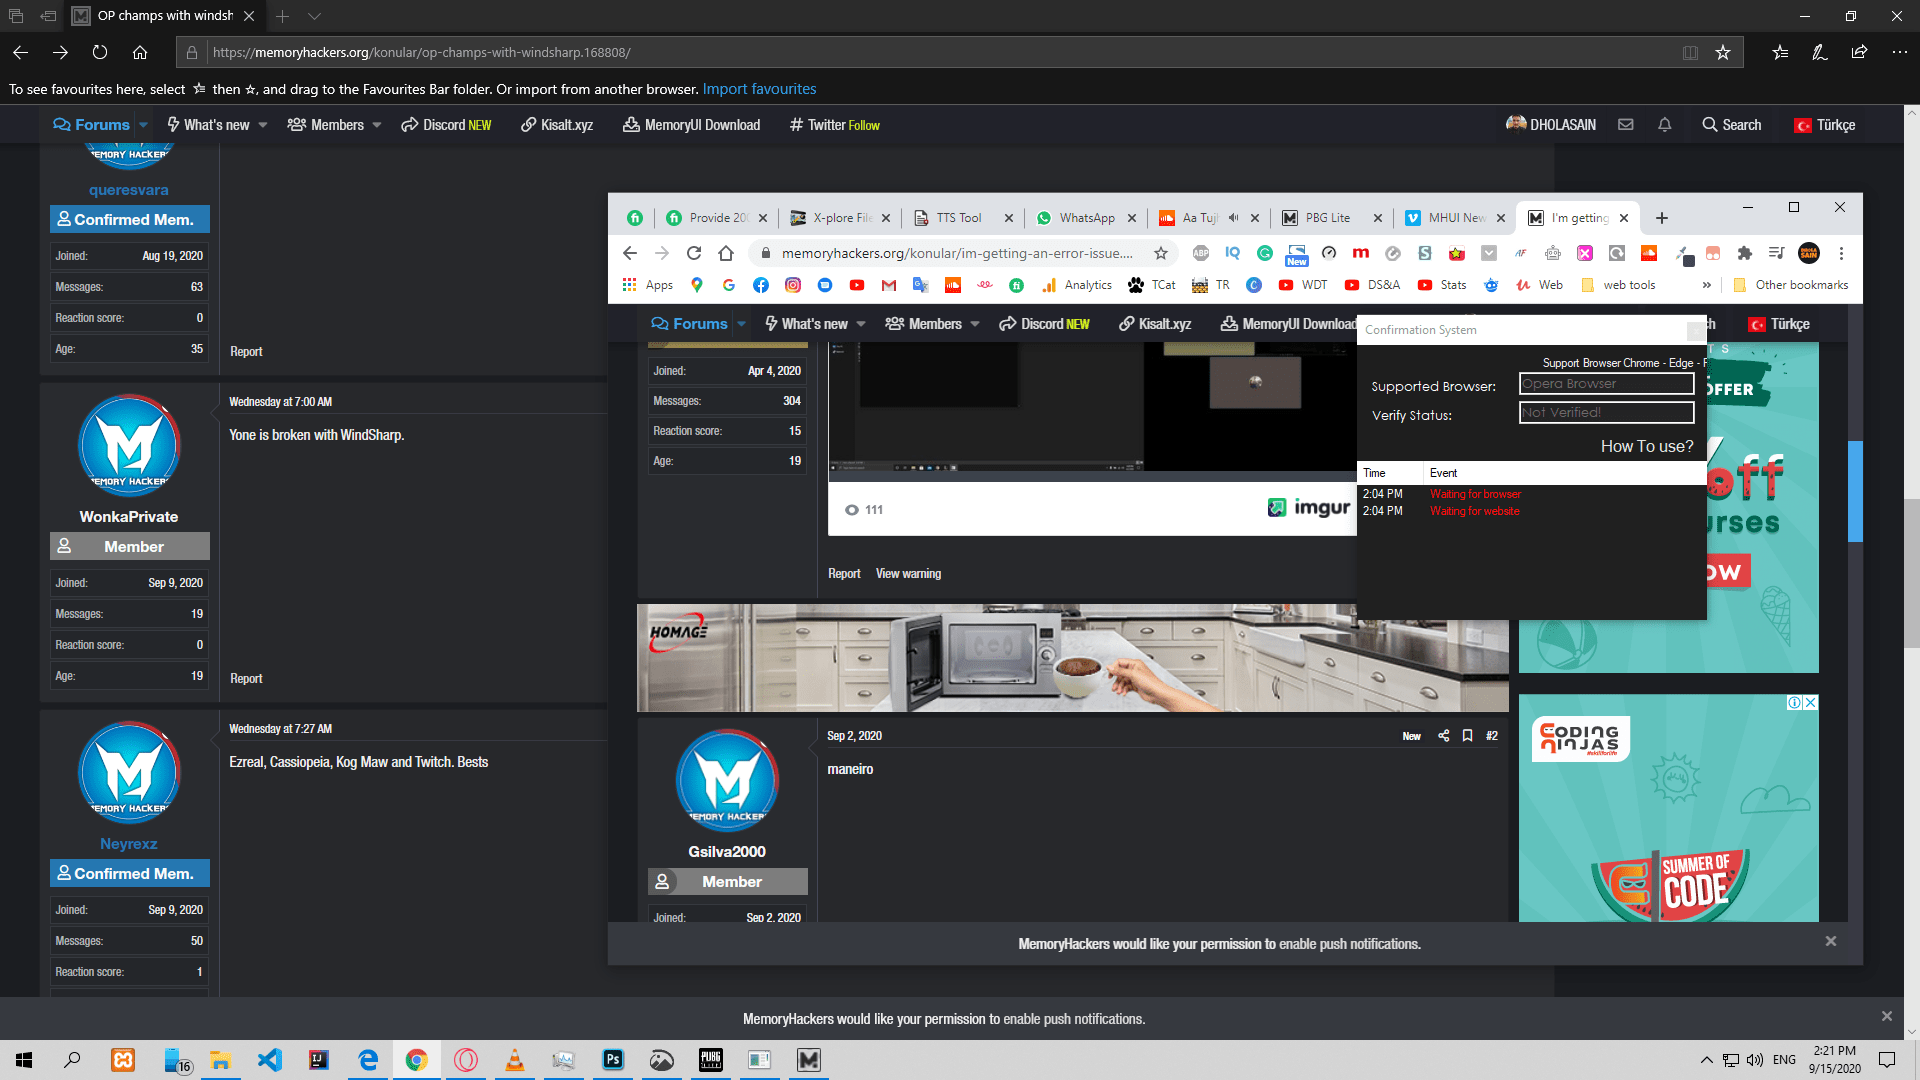This screenshot has width=1920, height=1080.
Task: Expand the Forums dropdown arrow
Action: coord(143,125)
